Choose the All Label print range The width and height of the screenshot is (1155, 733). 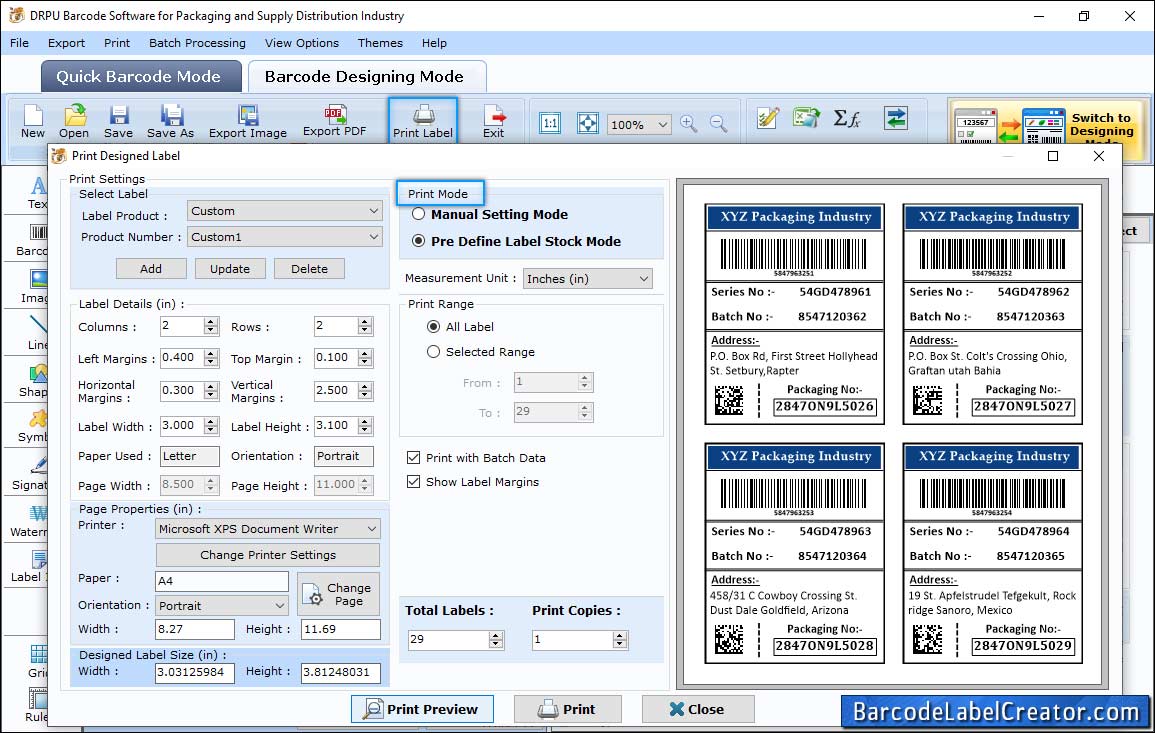tap(433, 326)
